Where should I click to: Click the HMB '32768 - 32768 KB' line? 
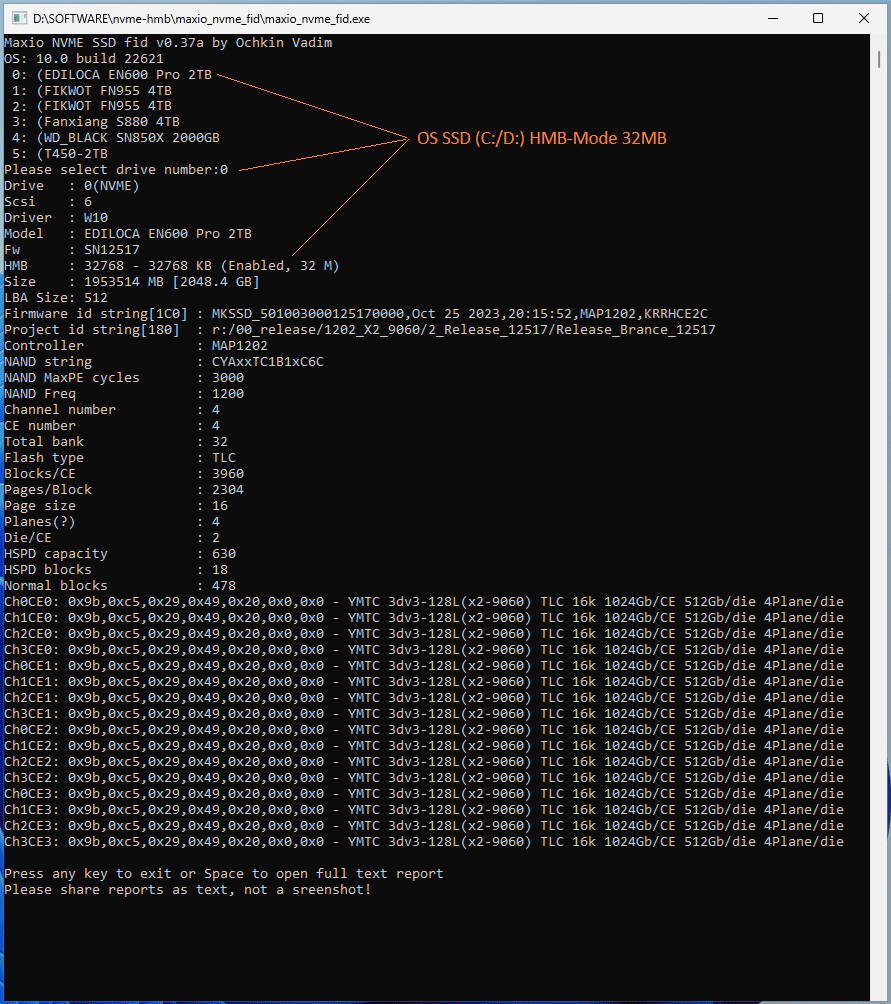[x=172, y=266]
